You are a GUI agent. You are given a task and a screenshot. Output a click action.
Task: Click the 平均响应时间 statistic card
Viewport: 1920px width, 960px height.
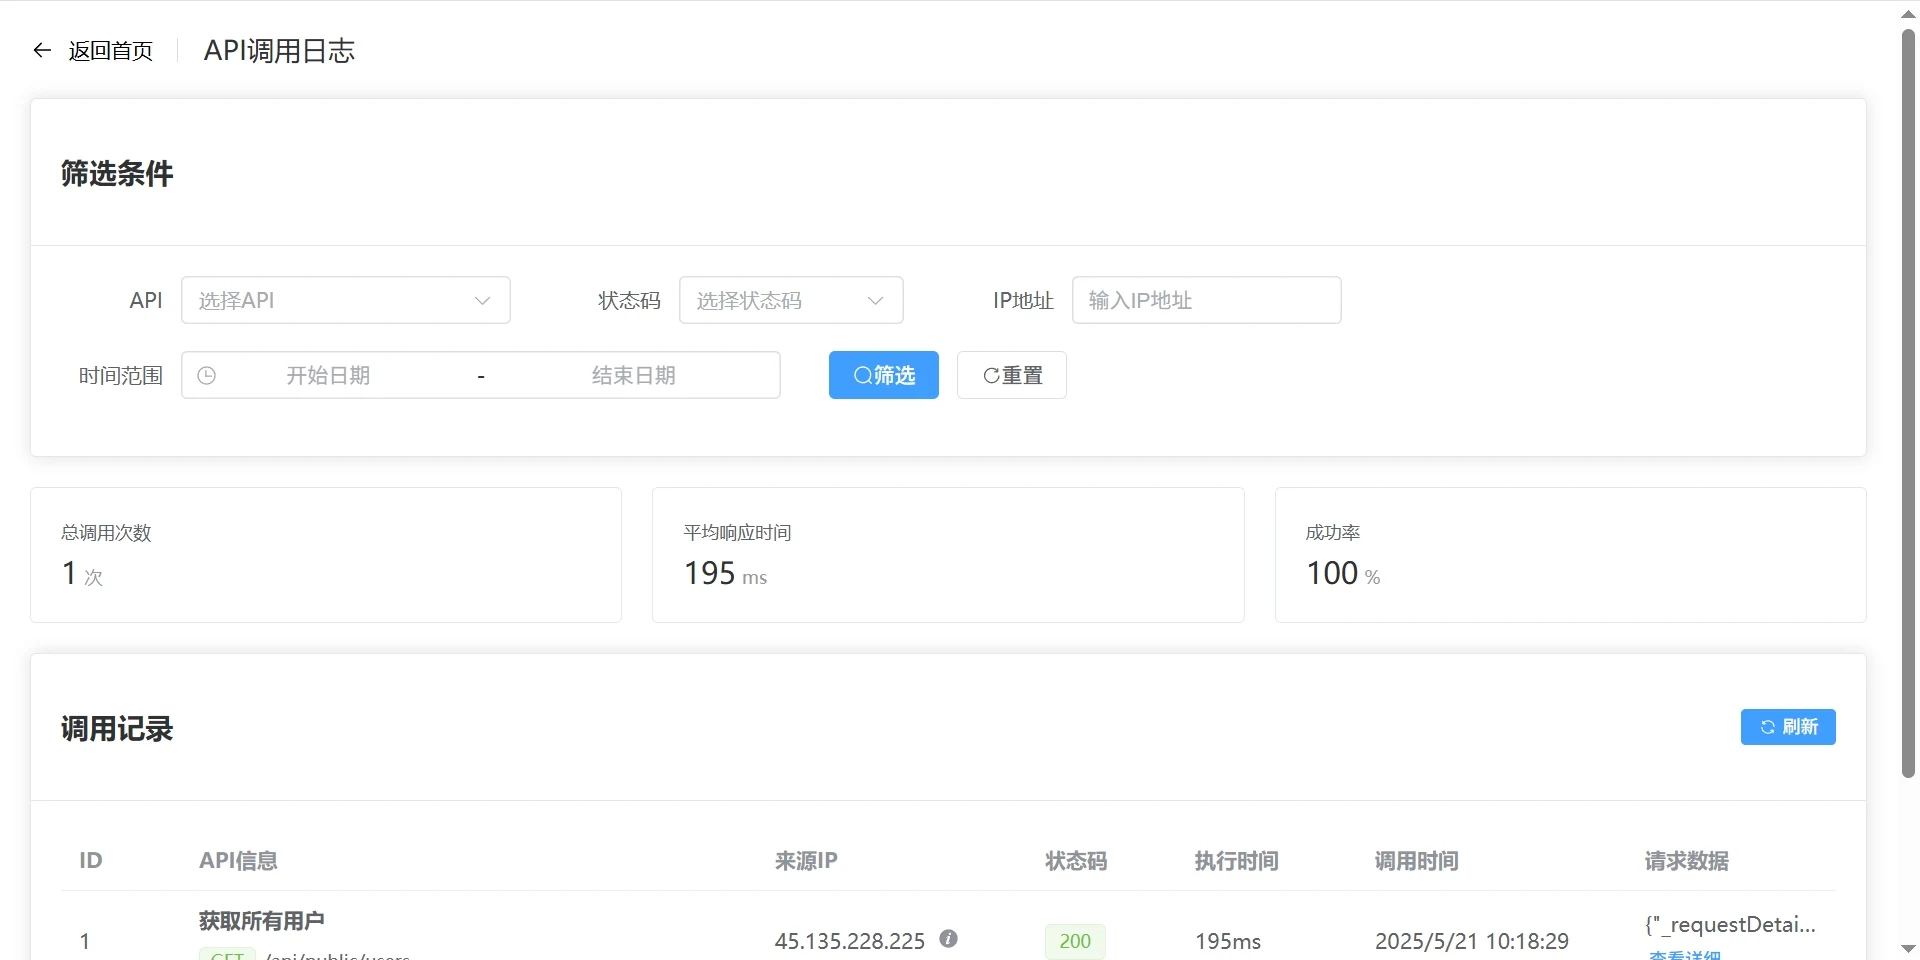(x=948, y=555)
